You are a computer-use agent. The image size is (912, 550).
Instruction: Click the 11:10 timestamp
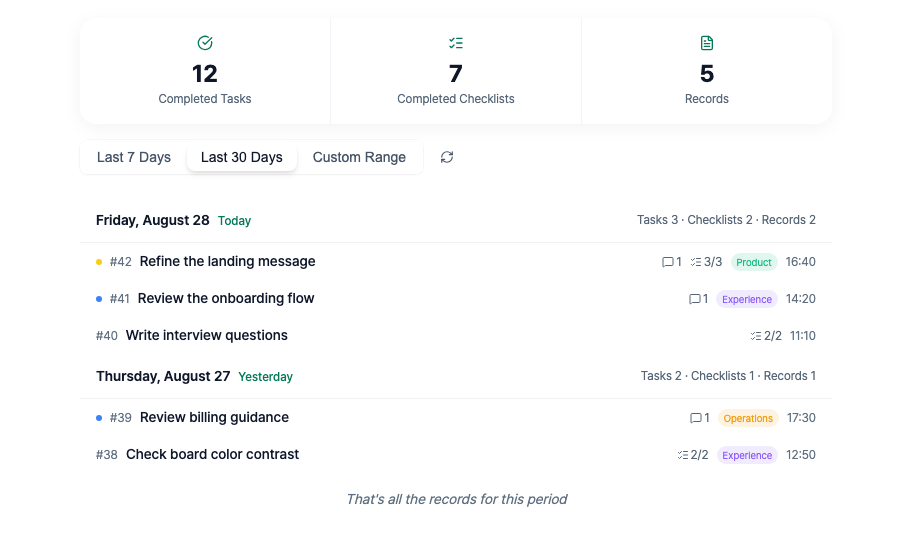click(803, 336)
